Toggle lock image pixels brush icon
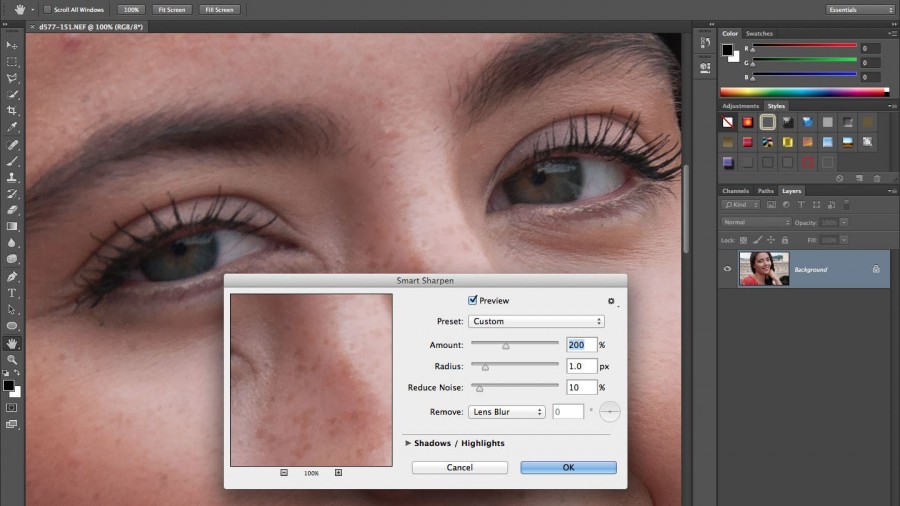The height and width of the screenshot is (506, 900). [757, 240]
